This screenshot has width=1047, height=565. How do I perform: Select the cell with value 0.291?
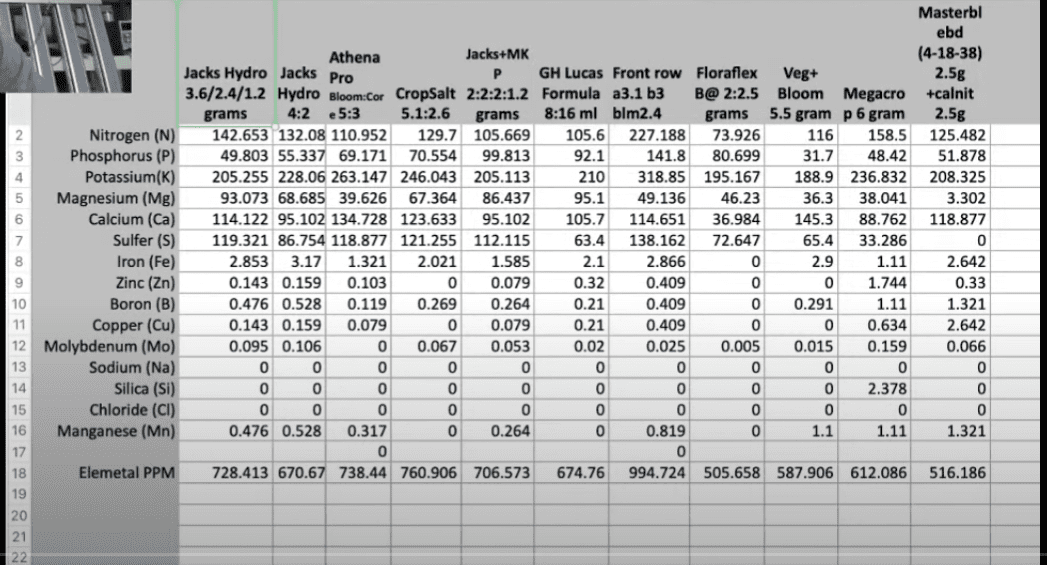coord(800,304)
